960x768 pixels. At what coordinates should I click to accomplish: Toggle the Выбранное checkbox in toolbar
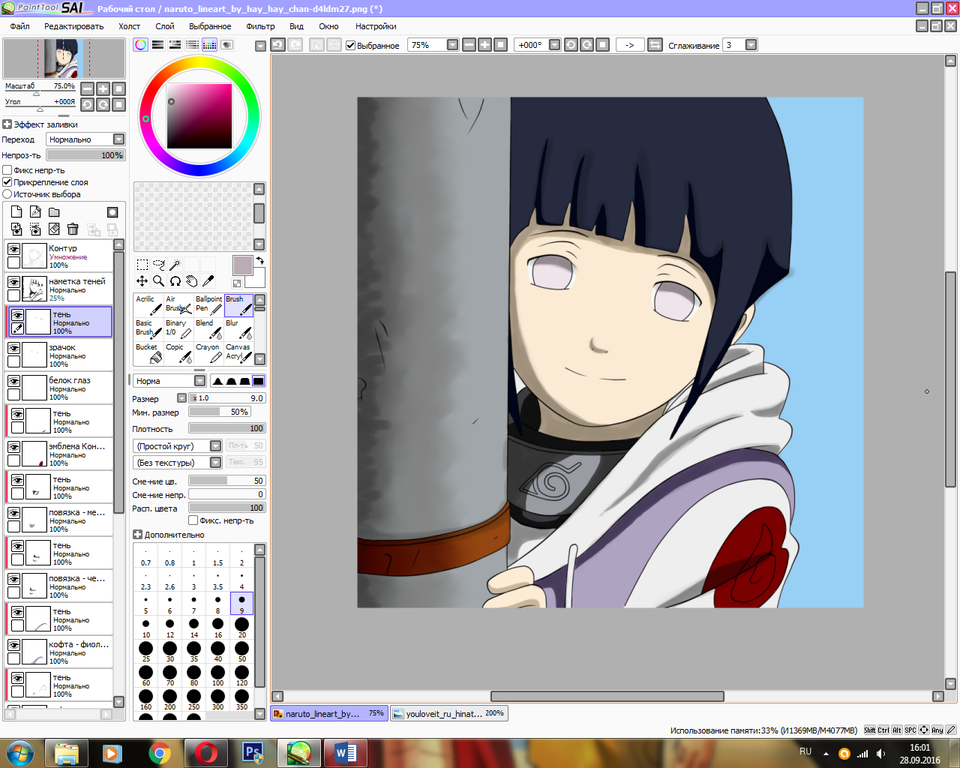pos(351,45)
